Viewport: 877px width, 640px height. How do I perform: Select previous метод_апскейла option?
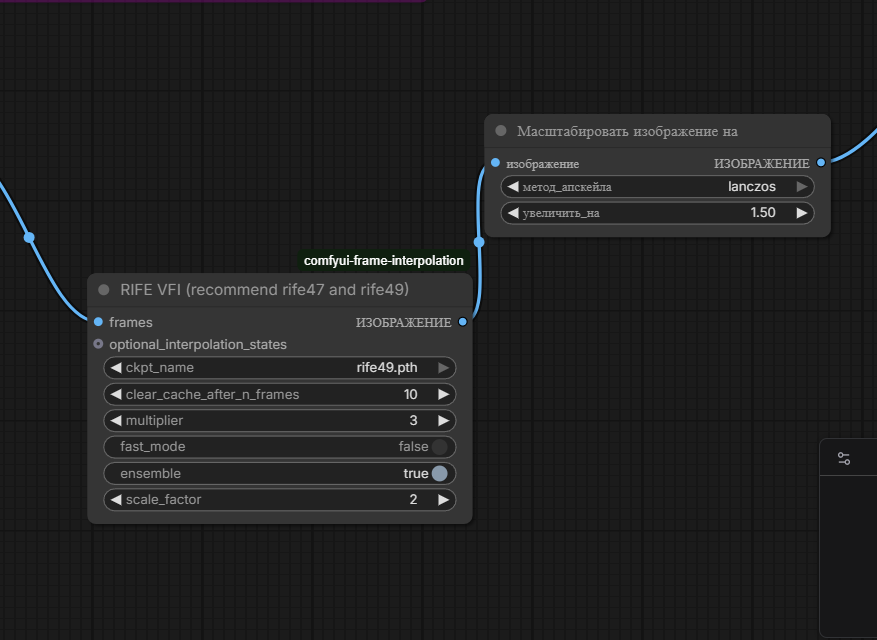513,187
